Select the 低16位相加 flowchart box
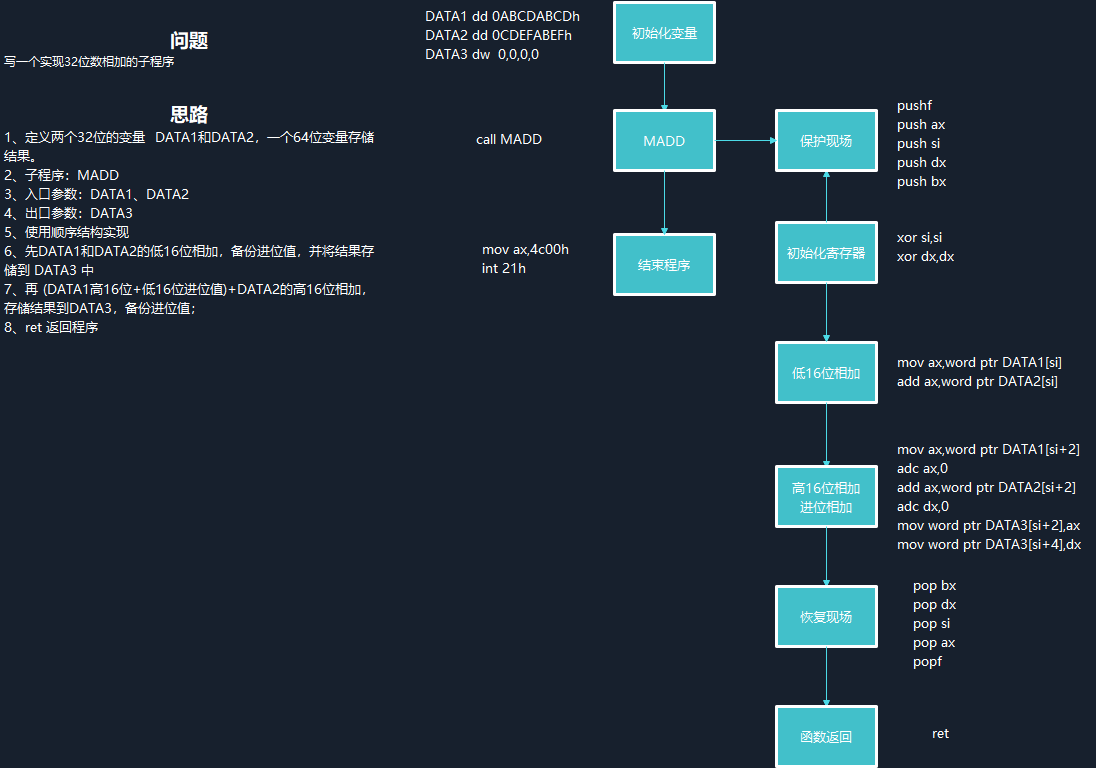 (826, 372)
